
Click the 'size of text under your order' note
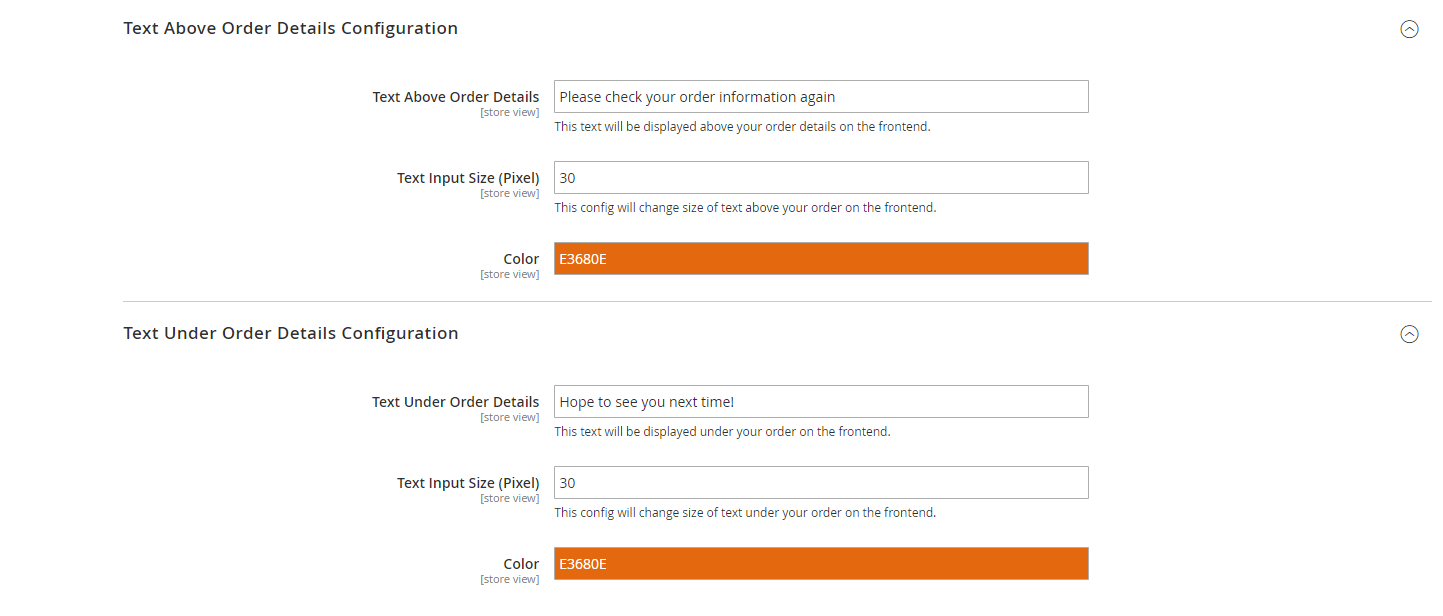point(745,513)
